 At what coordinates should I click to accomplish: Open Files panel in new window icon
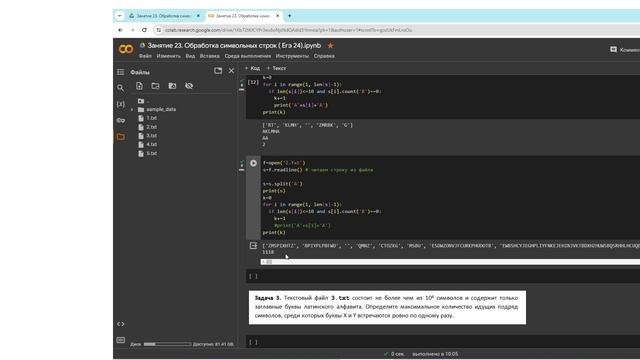pyautogui.click(x=218, y=71)
